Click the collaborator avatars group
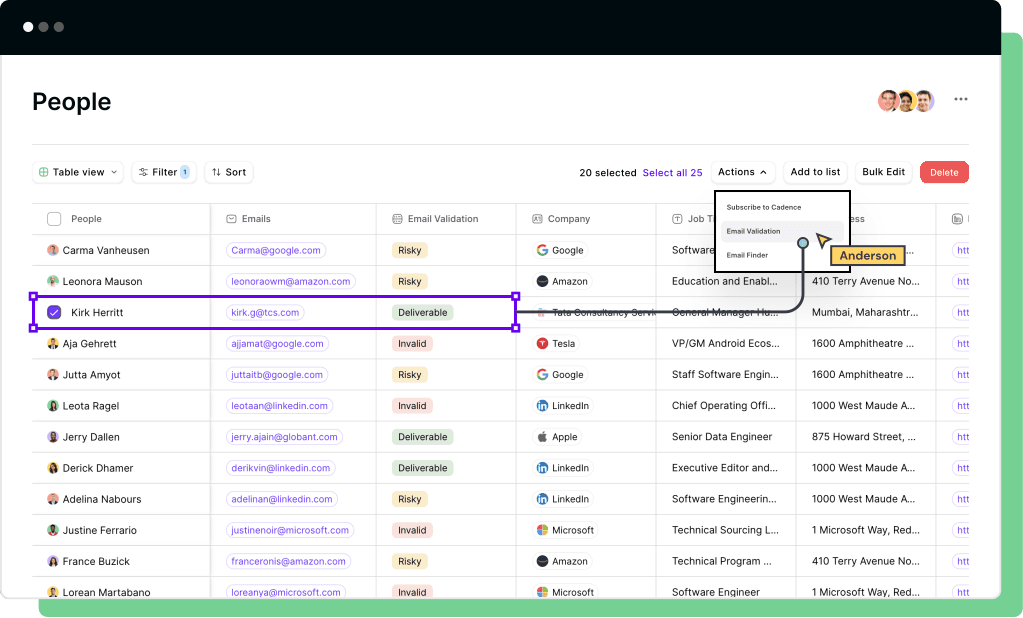Screen dimensions: 1023x618 pyautogui.click(x=906, y=100)
